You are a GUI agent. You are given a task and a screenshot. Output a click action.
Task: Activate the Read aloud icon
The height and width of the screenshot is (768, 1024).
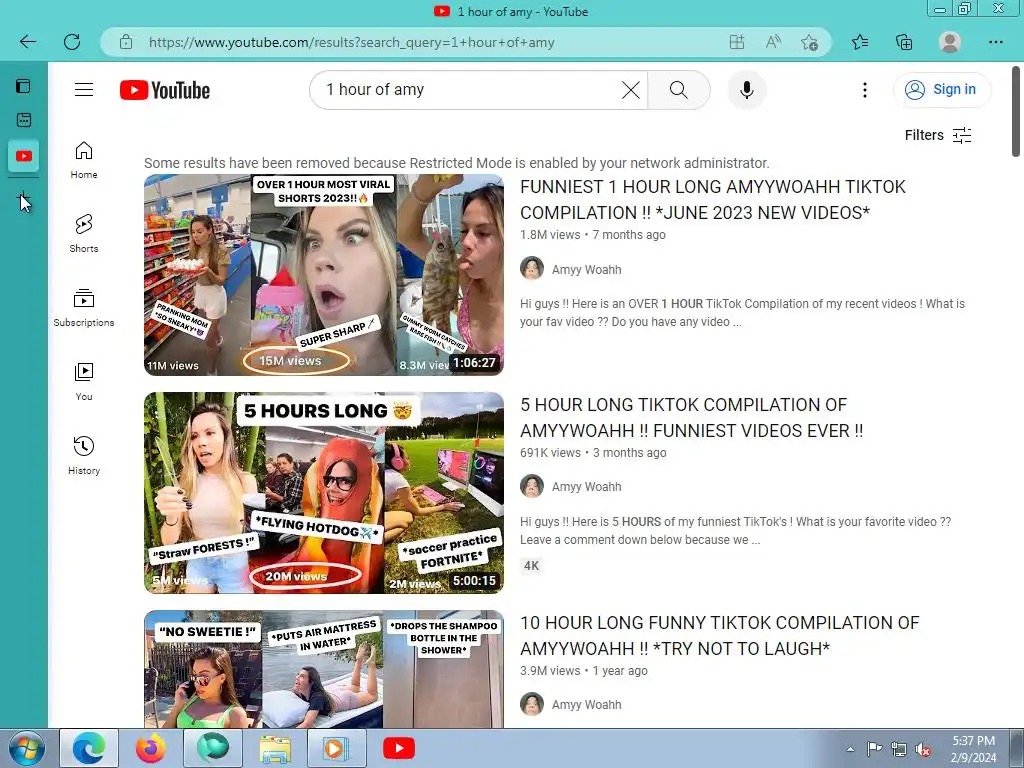(x=773, y=42)
